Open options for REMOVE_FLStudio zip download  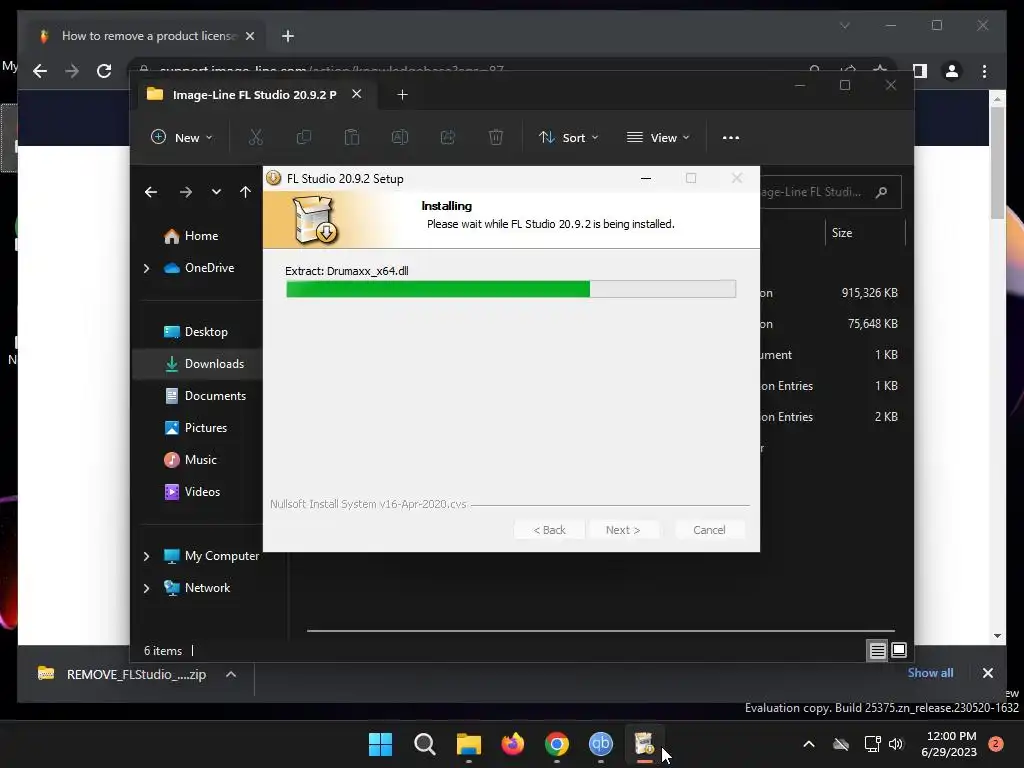pos(231,674)
